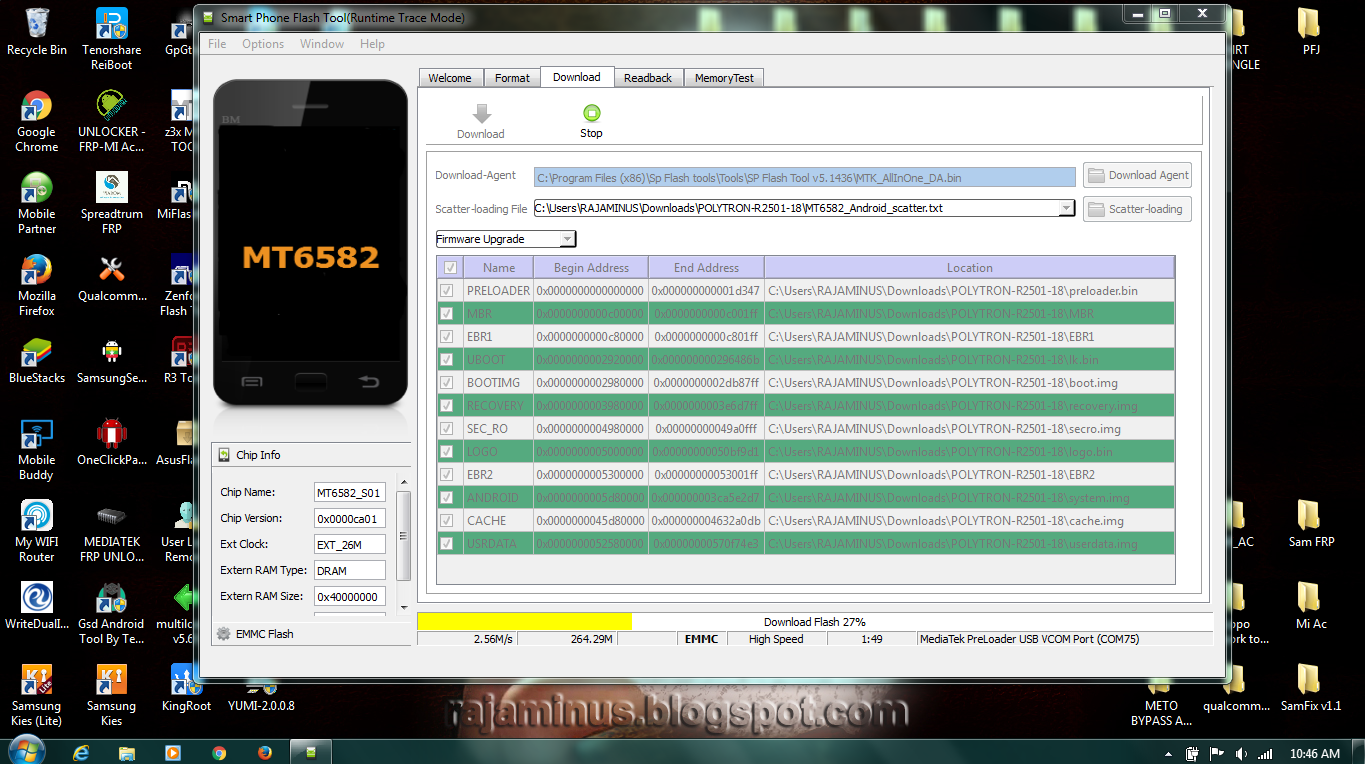Screen dimensions: 1365x764
Task: Toggle the UBOOT row checkbox
Action: click(x=447, y=360)
